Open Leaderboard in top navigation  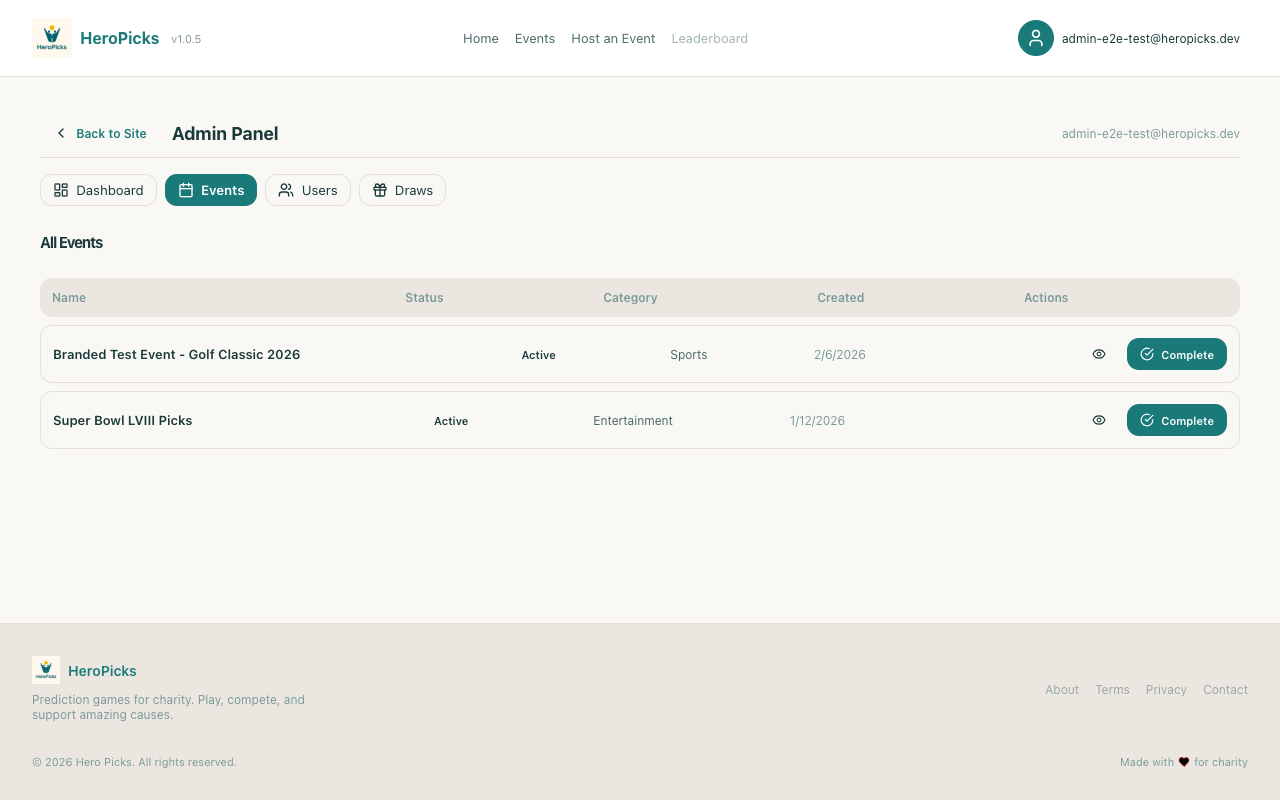pos(709,38)
